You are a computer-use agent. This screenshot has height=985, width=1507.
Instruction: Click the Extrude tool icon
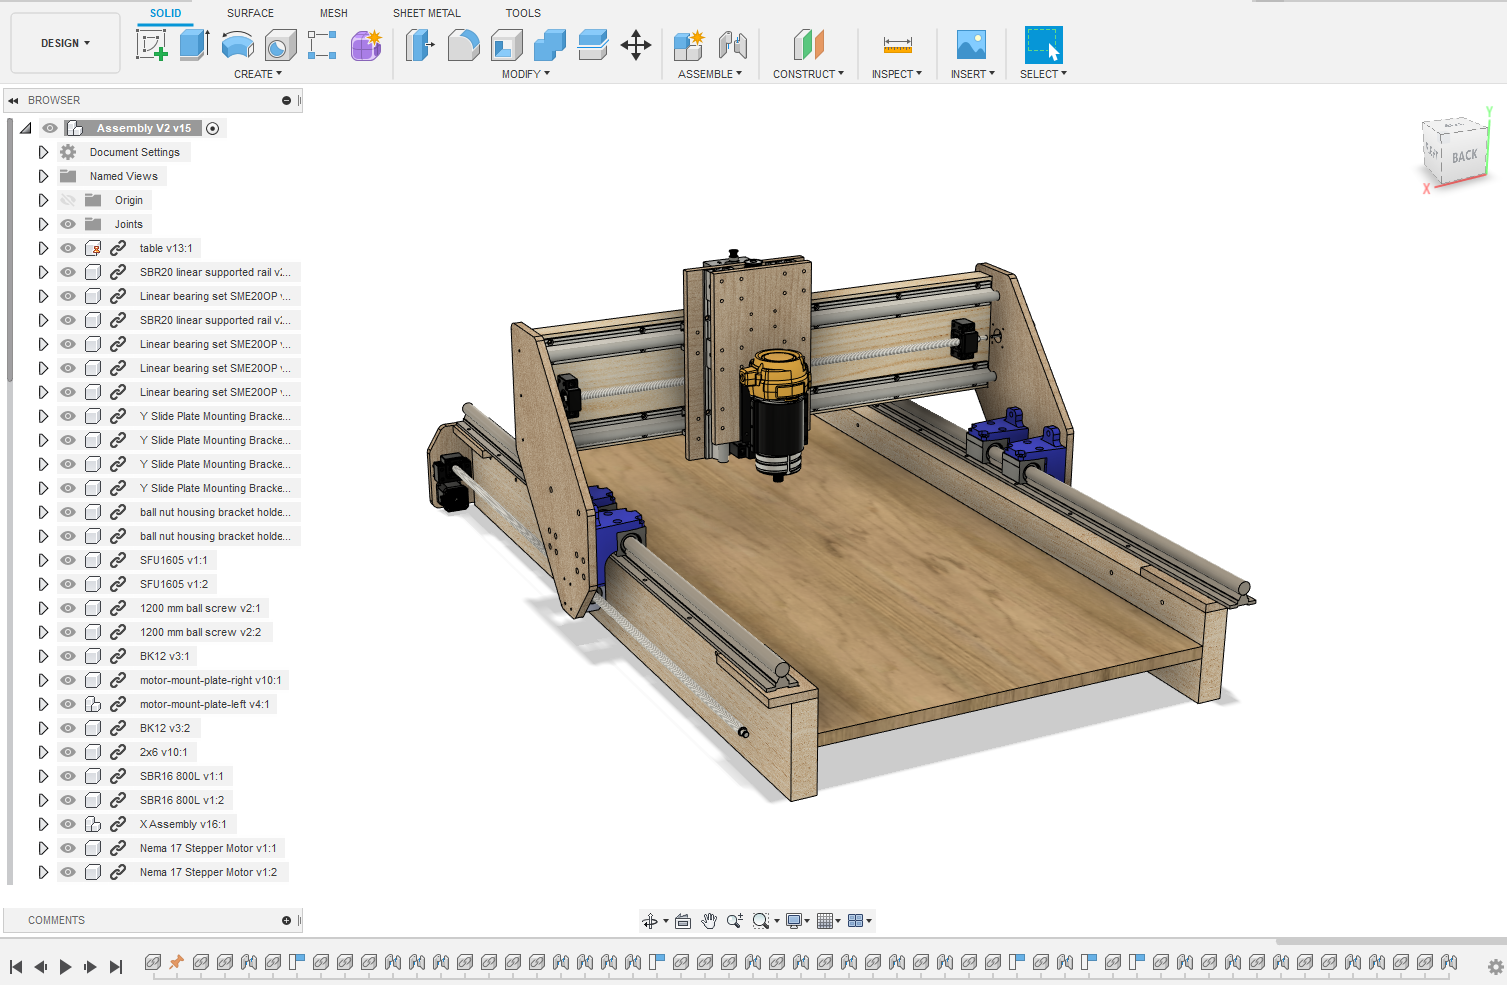194,45
